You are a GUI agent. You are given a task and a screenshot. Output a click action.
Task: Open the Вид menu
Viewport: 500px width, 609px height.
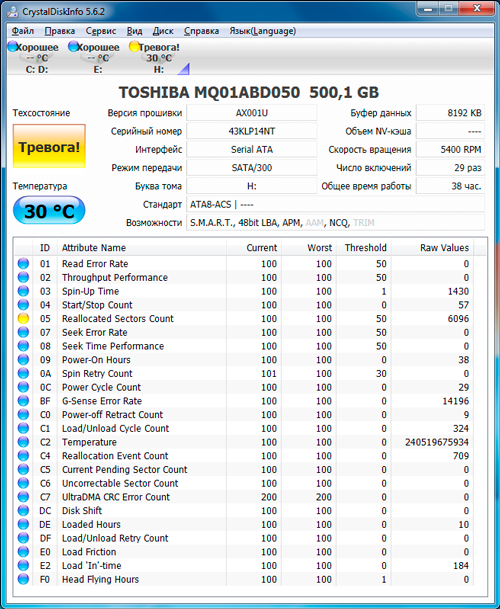(x=134, y=31)
